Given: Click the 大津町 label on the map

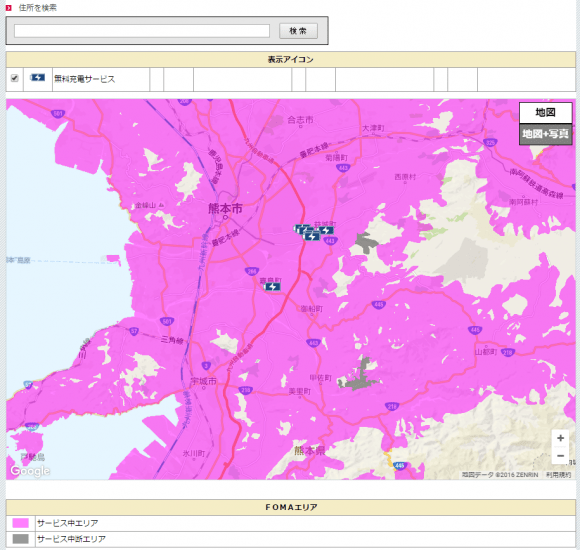Looking at the screenshot, I should pos(373,128).
